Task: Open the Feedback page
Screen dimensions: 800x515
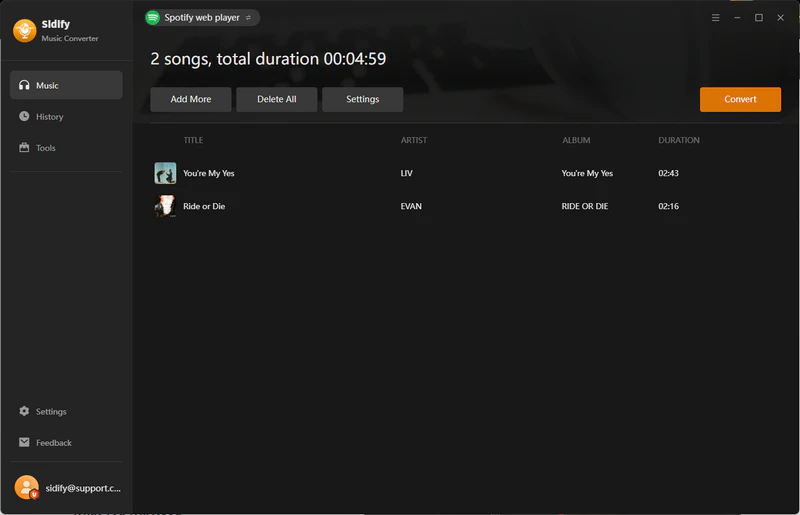Action: pyautogui.click(x=66, y=443)
